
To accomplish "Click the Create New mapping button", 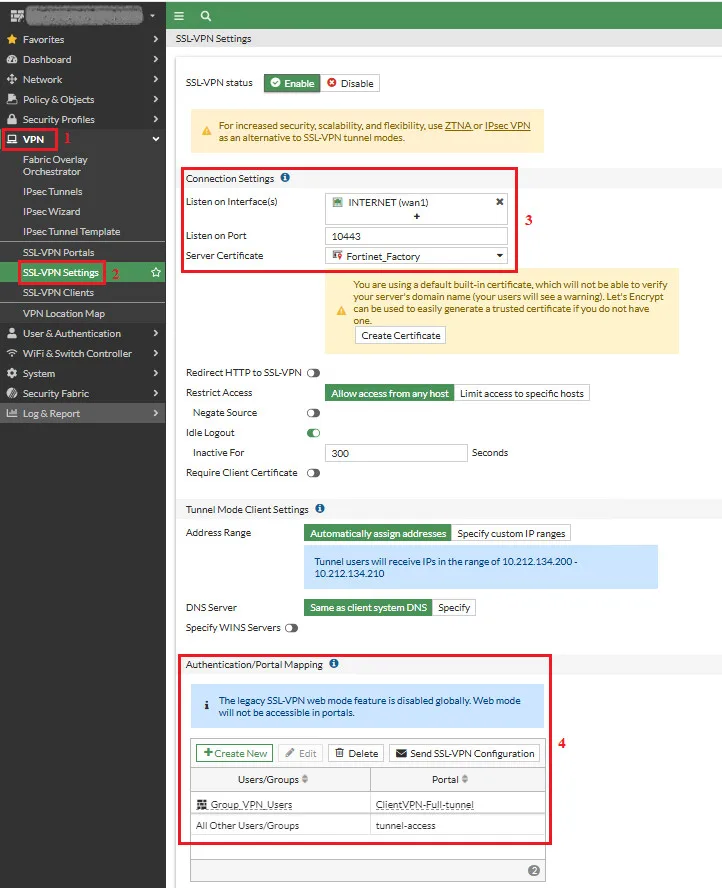I will (234, 753).
